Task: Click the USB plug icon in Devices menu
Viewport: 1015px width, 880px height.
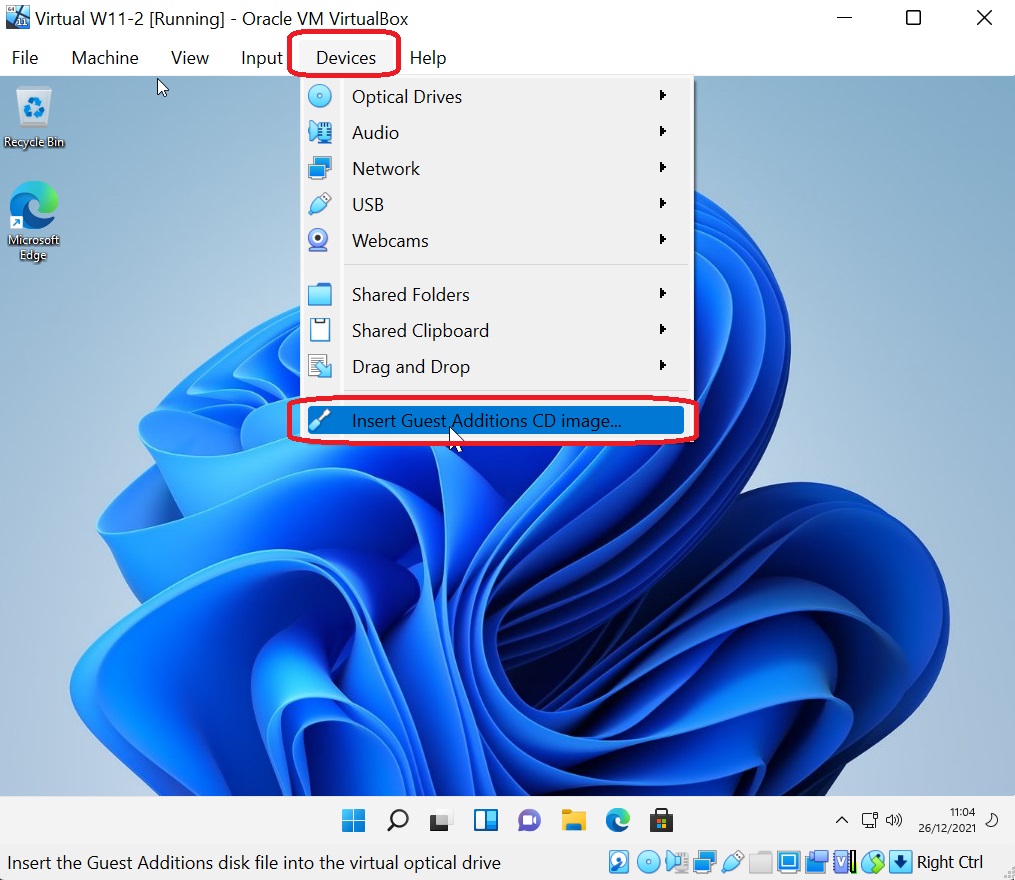Action: (320, 204)
